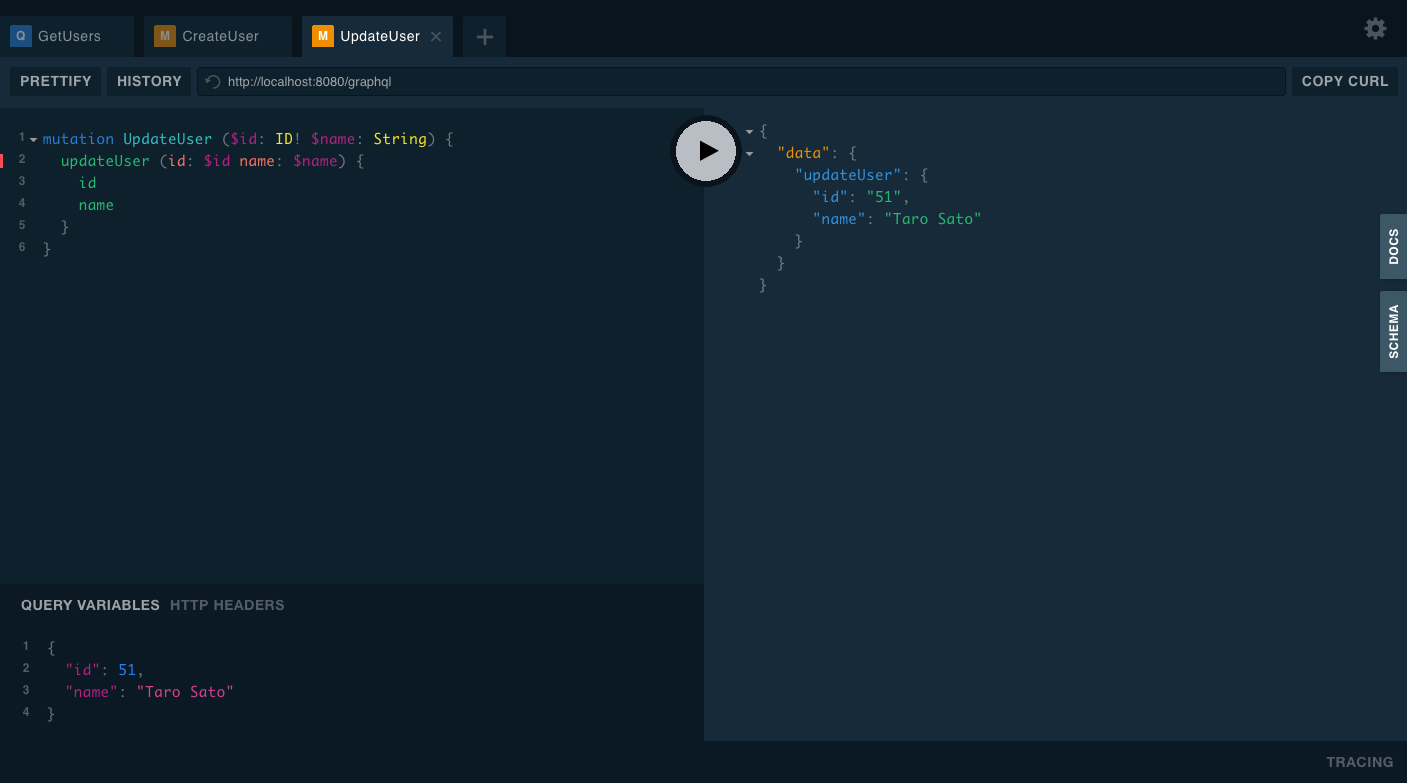Click the reload schema icon in the URL bar
The height and width of the screenshot is (783, 1407).
click(211, 81)
